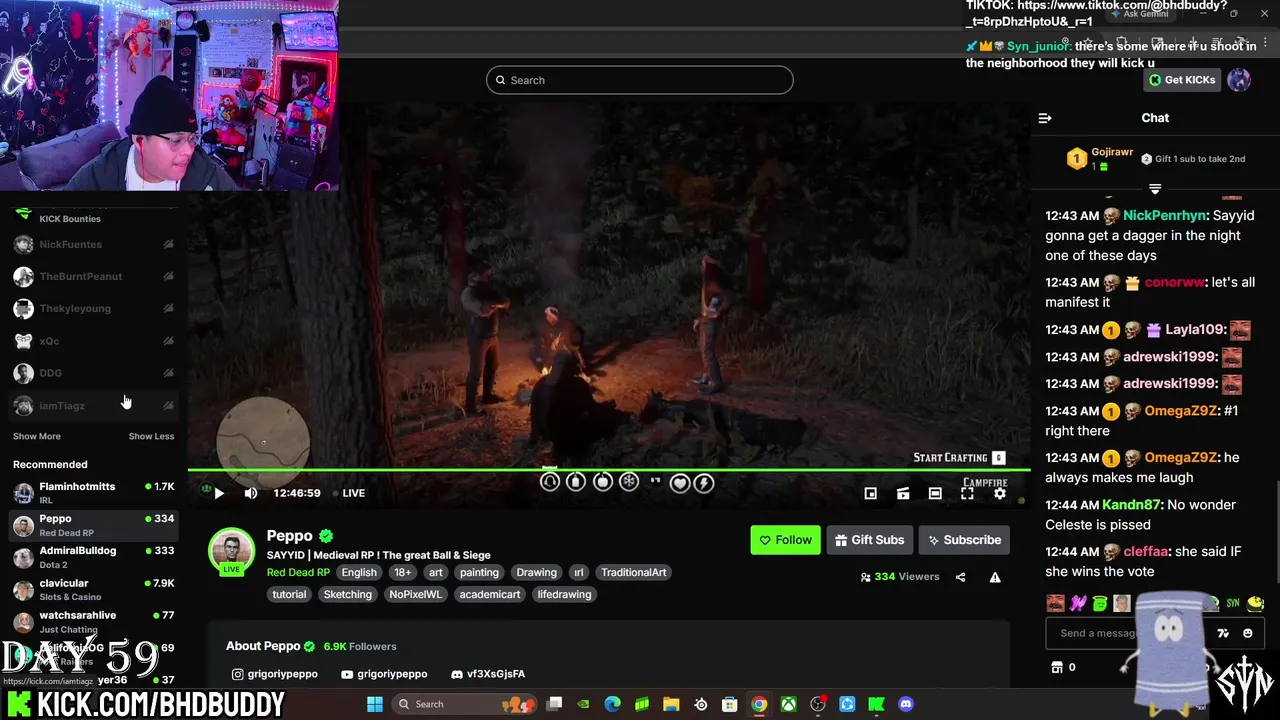Select the Drawing tag
This screenshot has height=720, width=1280.
pos(536,573)
